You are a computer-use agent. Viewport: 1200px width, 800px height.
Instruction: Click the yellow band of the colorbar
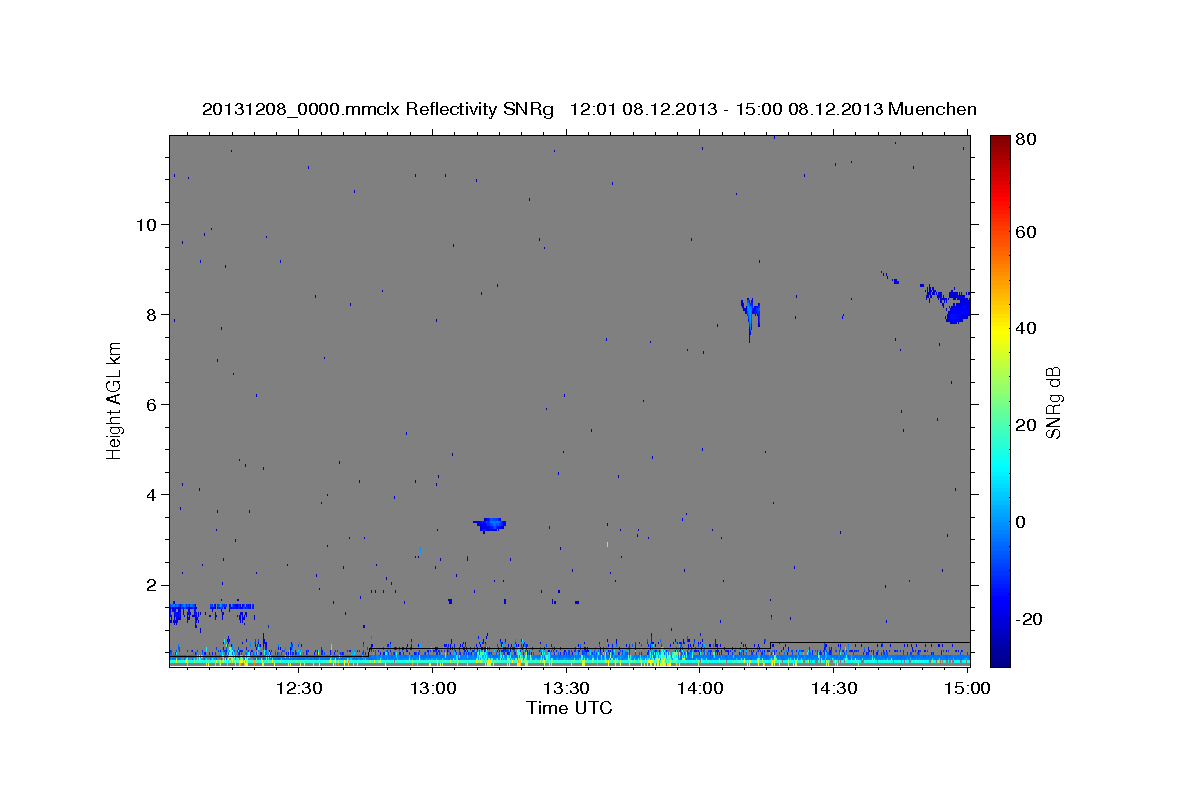pos(999,330)
